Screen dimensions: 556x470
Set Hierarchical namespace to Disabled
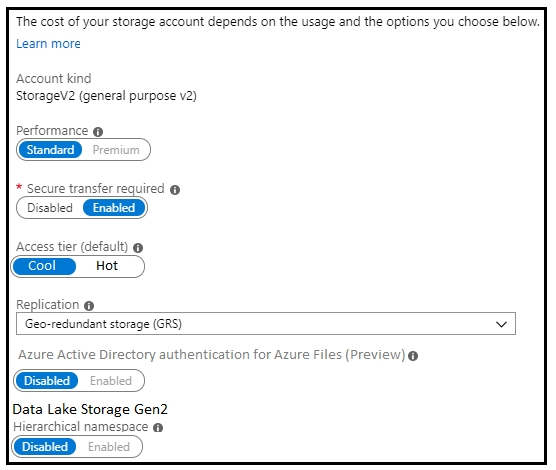pyautogui.click(x=45, y=447)
